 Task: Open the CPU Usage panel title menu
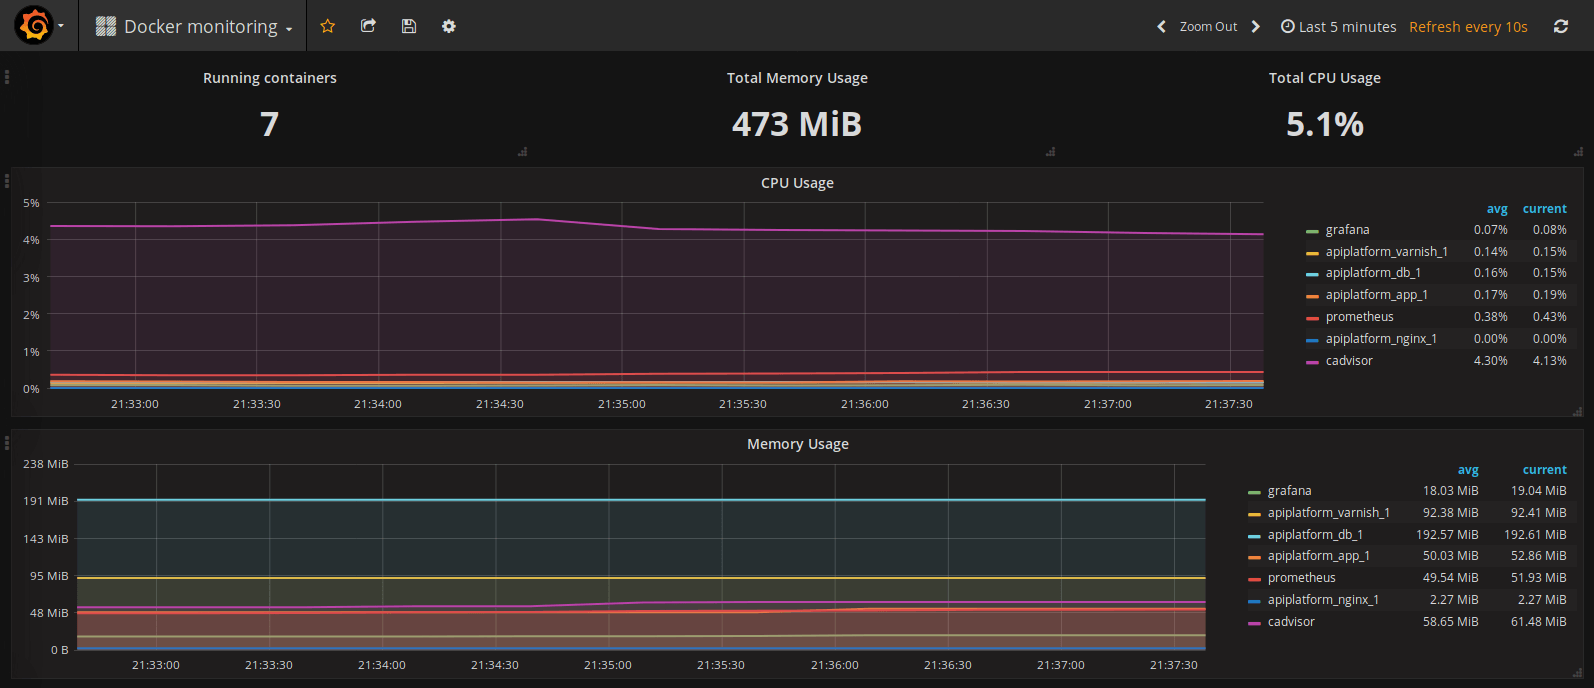pos(797,183)
